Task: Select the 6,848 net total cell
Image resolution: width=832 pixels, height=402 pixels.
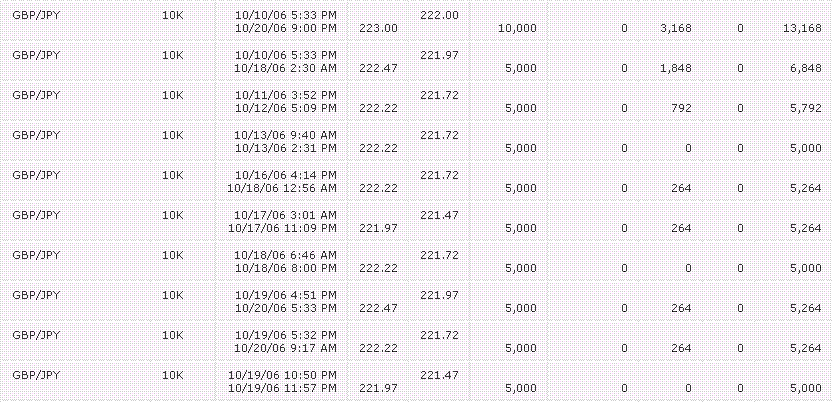Action: 805,68
